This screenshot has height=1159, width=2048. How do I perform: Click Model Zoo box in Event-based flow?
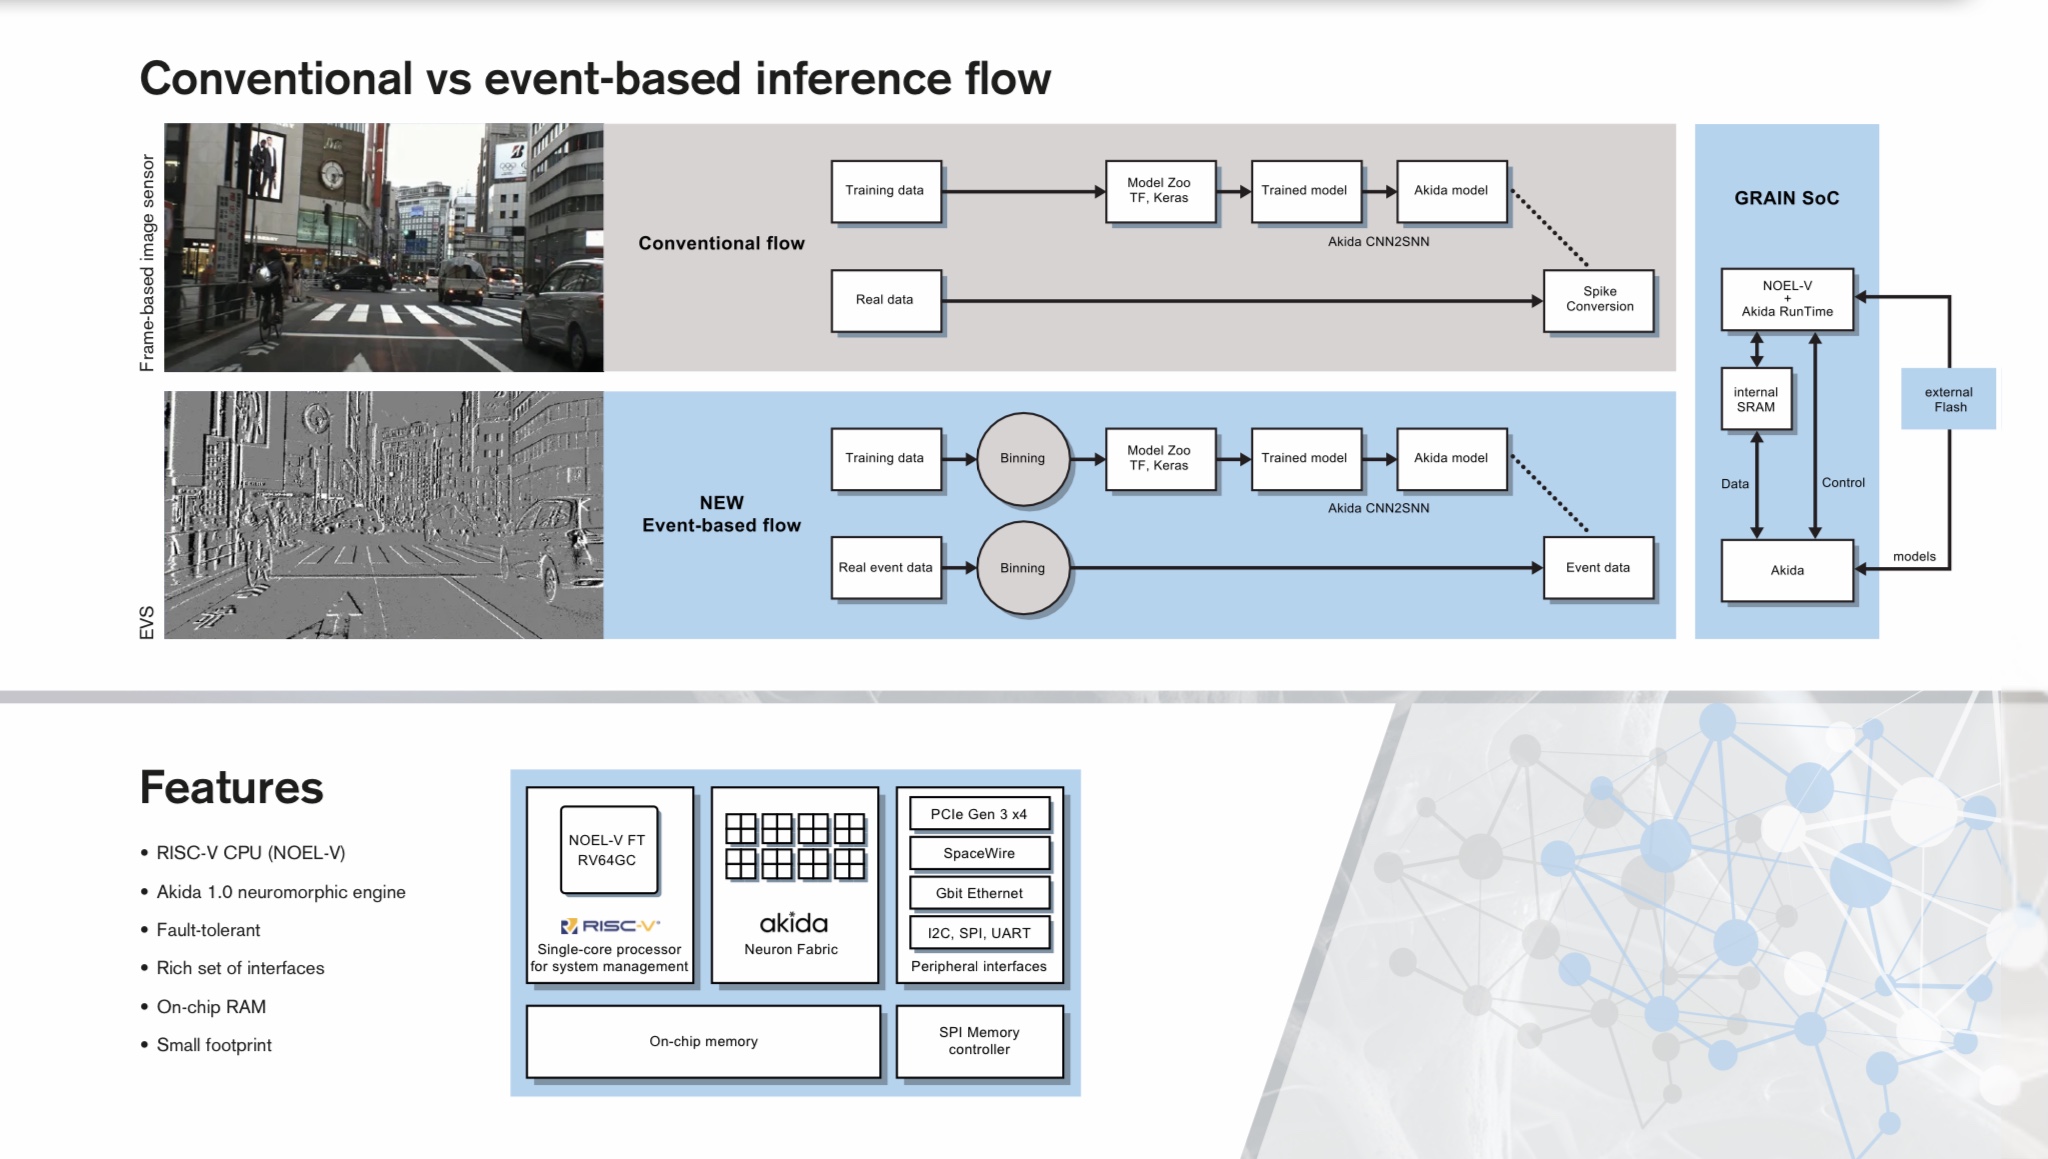(x=1160, y=459)
